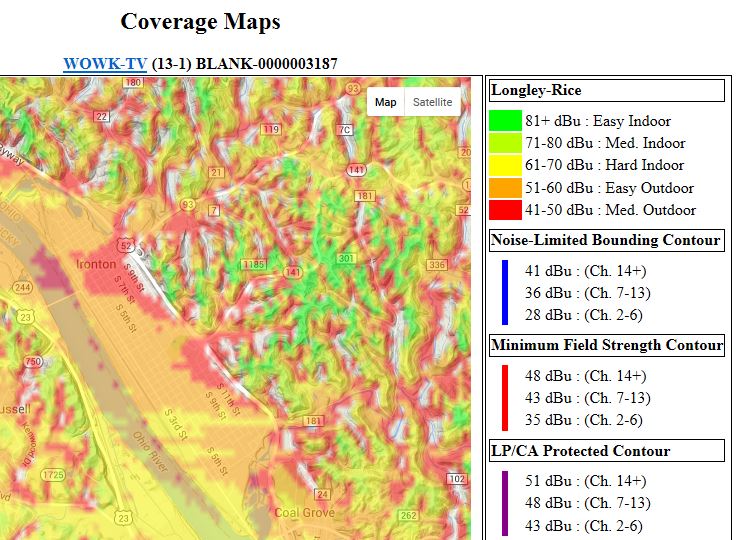This screenshot has height=540, width=738.
Task: Click the yellow 61-70 dBu Hard Indoor swatch
Action: coord(505,166)
